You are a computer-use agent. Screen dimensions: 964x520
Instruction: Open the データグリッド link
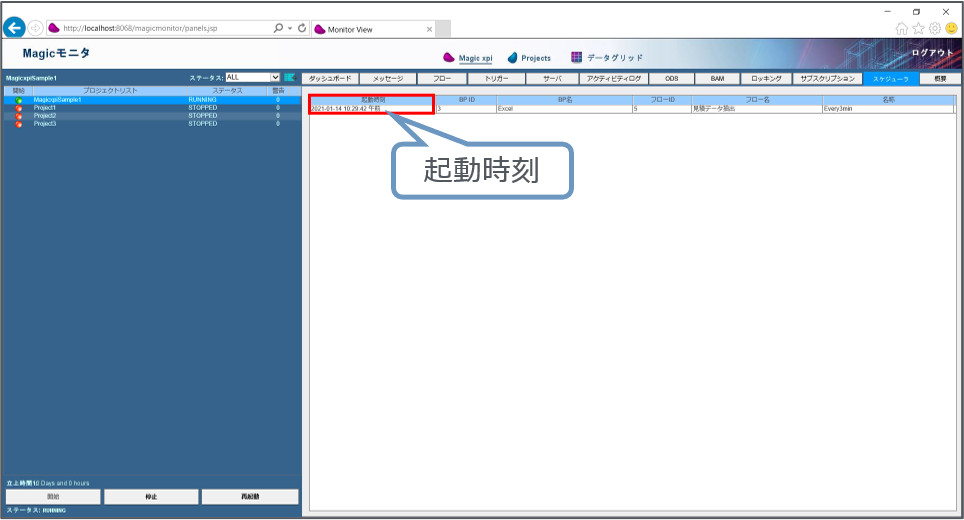[x=606, y=58]
